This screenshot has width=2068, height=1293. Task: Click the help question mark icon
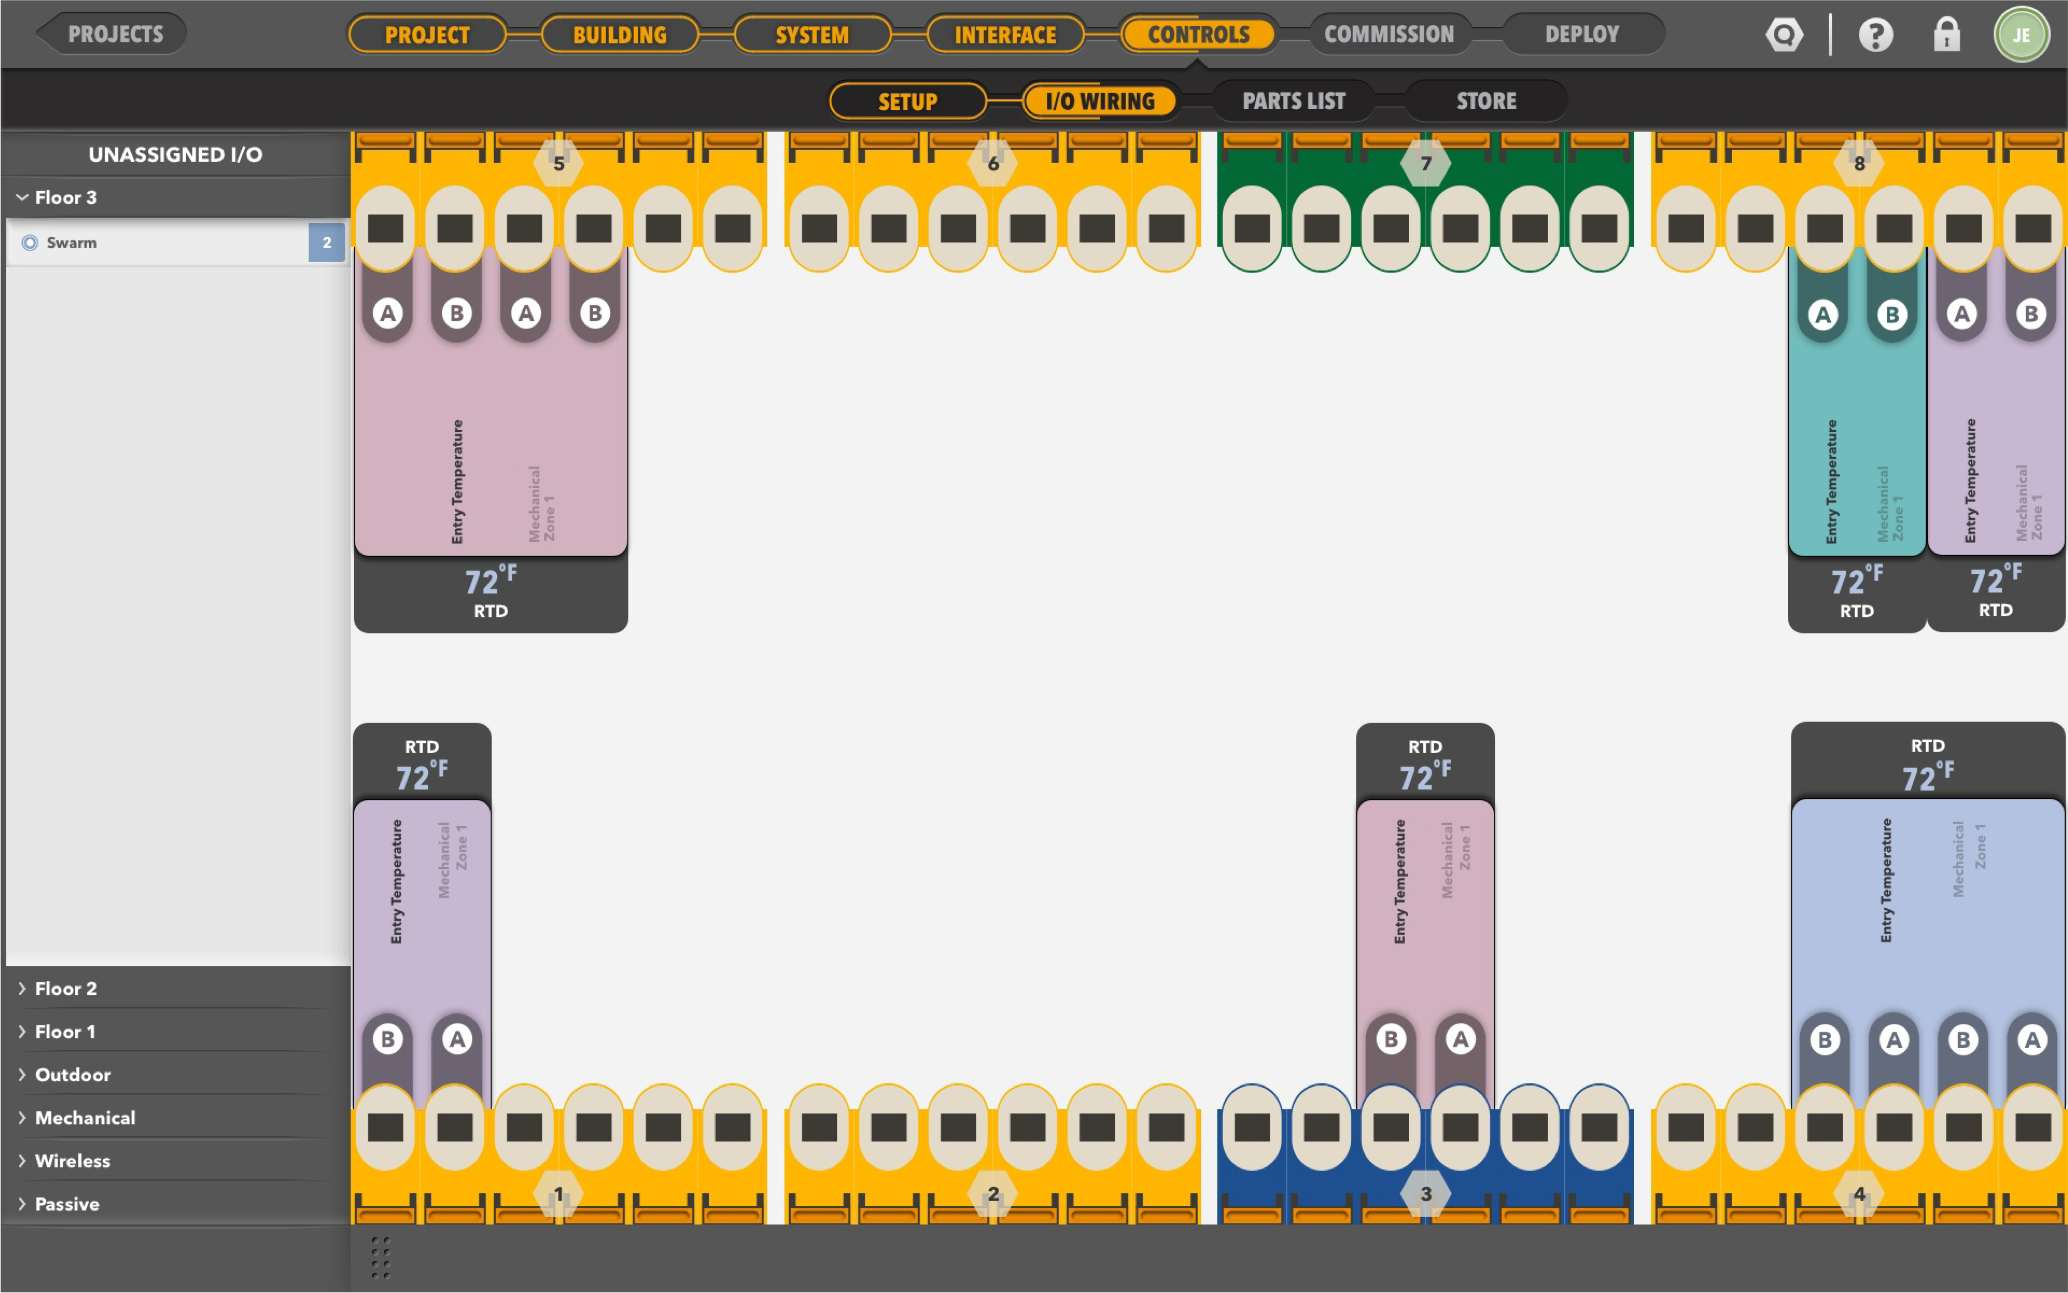pyautogui.click(x=1875, y=35)
